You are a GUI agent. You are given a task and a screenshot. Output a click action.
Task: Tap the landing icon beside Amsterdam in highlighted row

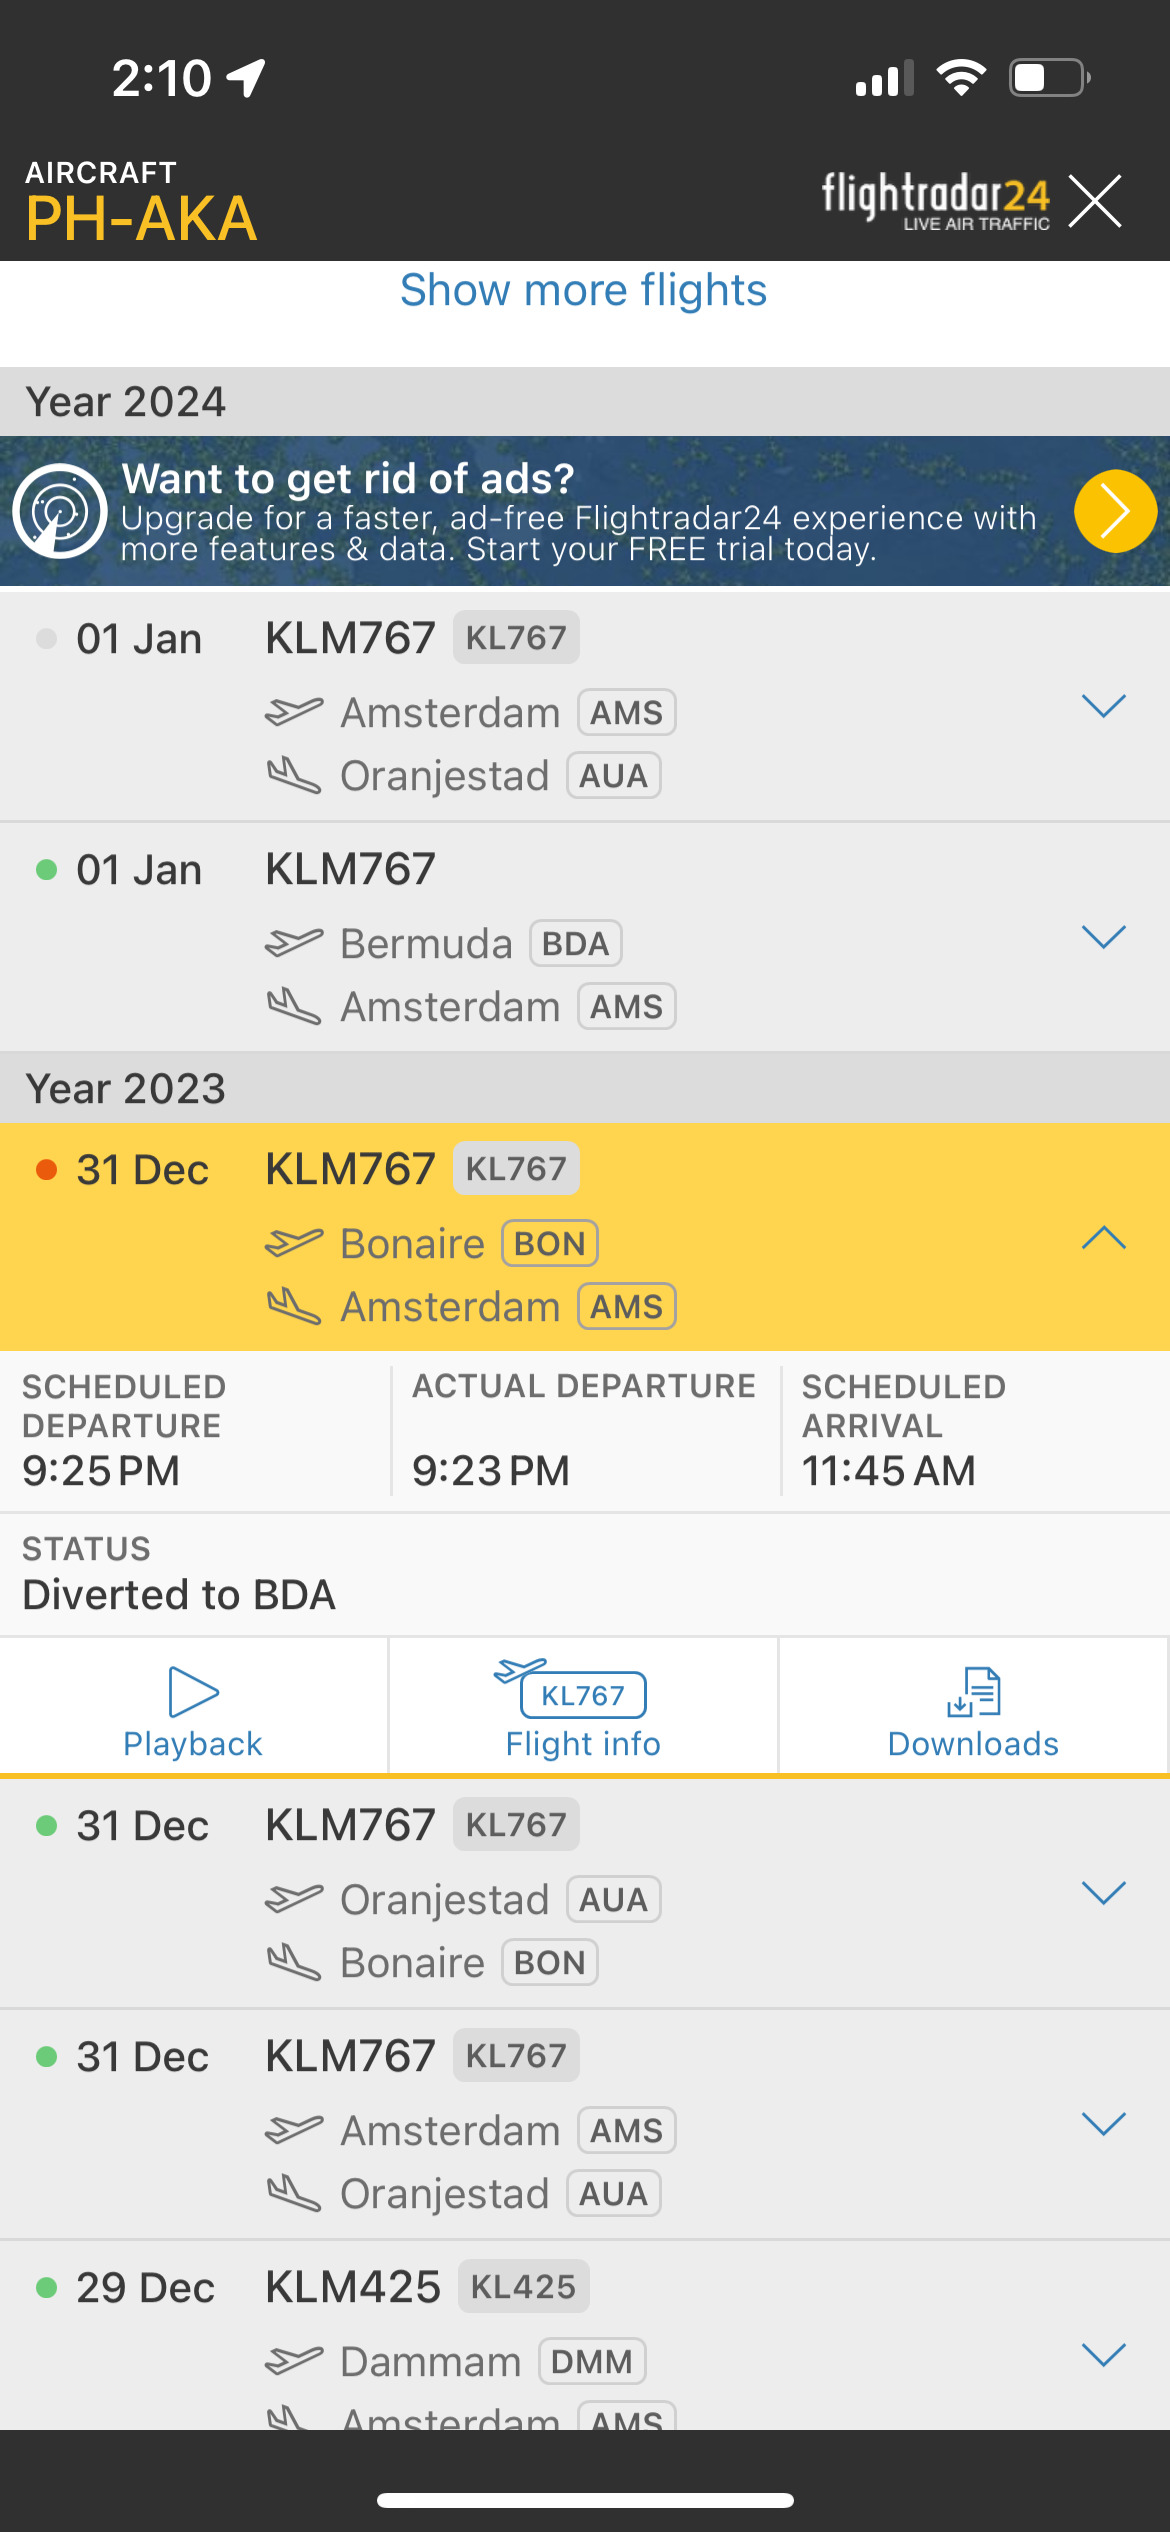294,1306
